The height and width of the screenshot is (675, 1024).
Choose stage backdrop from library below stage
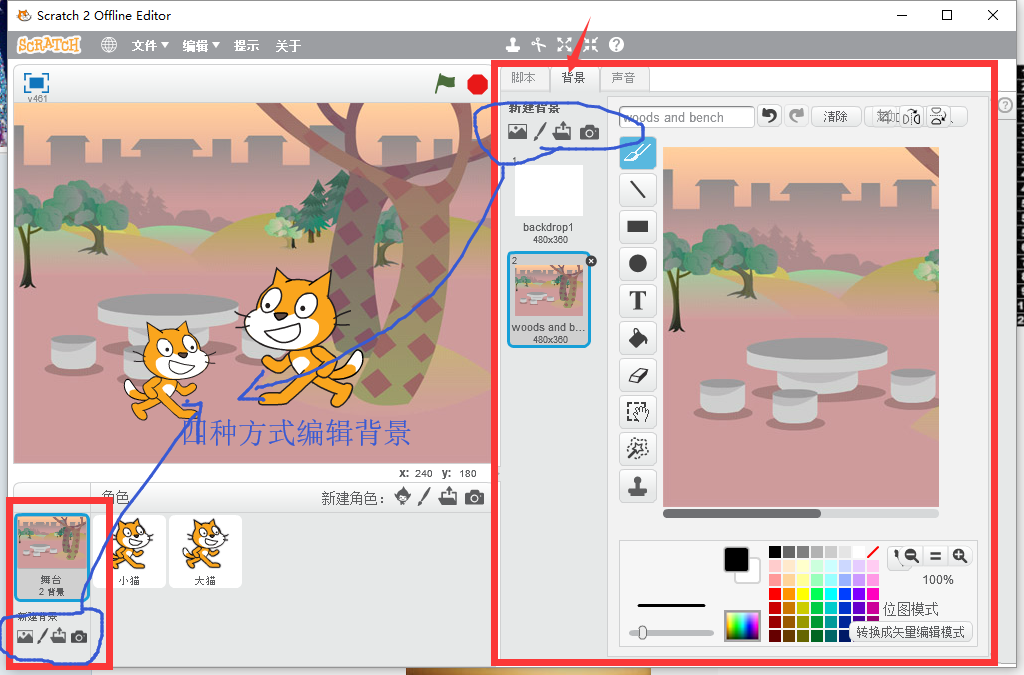click(25, 636)
